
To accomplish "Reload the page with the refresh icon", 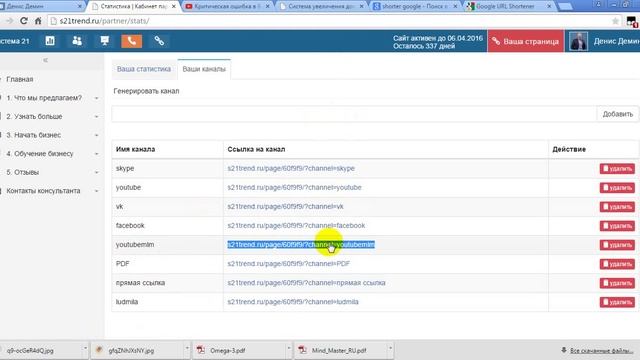I will tap(24, 21).
